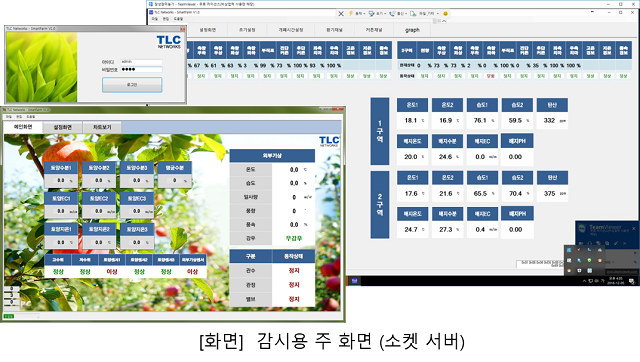Click the checkmark icon in TeamViewer panel
This screenshot has height=362, width=640.
(x=616, y=243)
